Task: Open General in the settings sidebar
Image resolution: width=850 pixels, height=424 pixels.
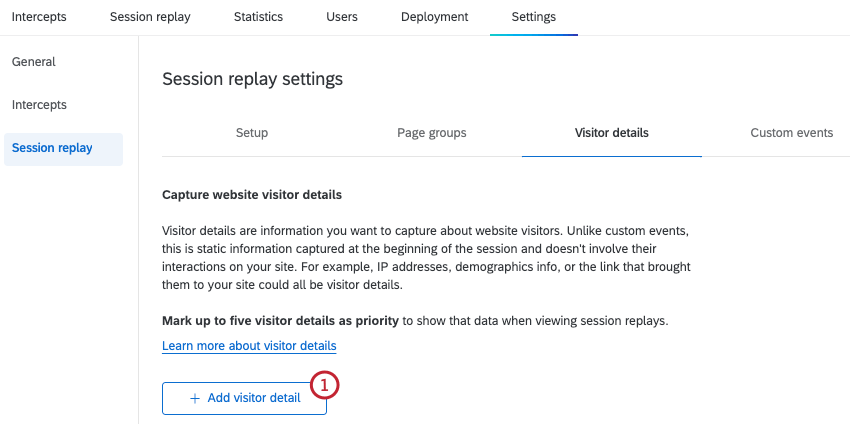Action: [34, 62]
